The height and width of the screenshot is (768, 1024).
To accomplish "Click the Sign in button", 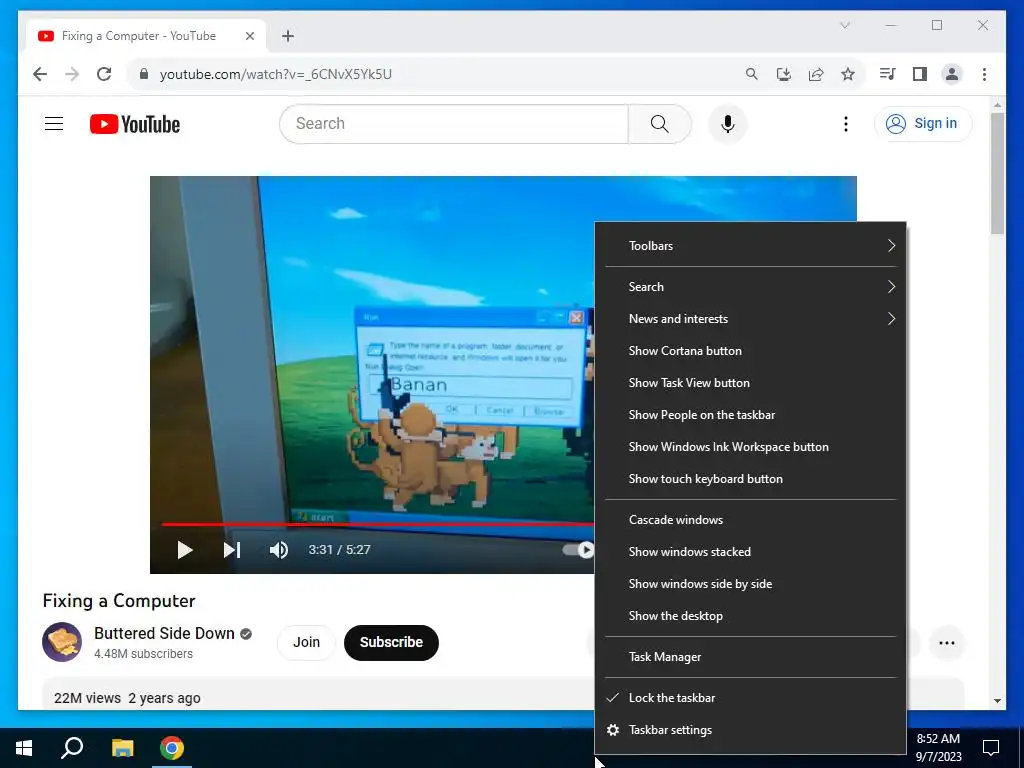I will click(923, 123).
